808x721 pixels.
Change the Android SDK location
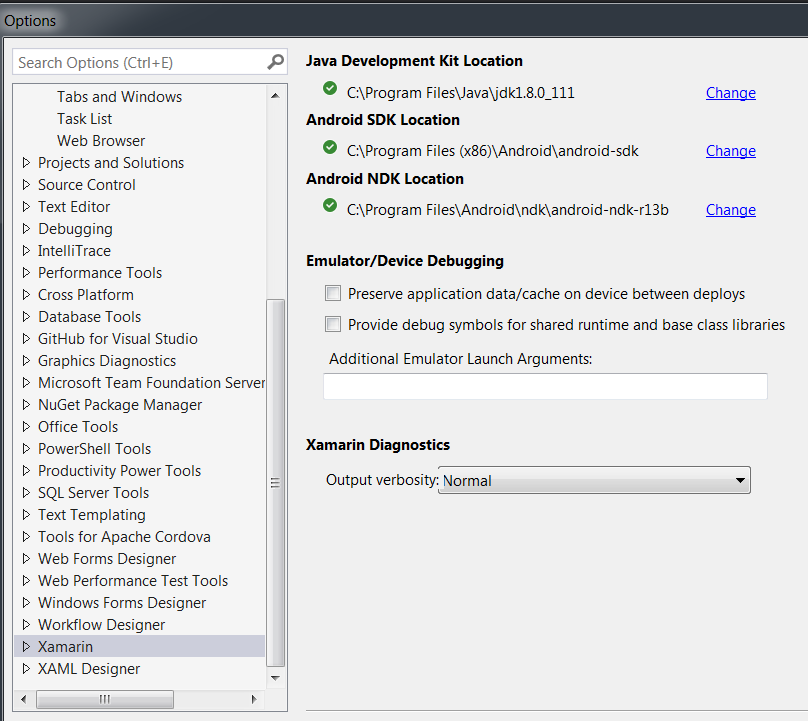click(731, 151)
